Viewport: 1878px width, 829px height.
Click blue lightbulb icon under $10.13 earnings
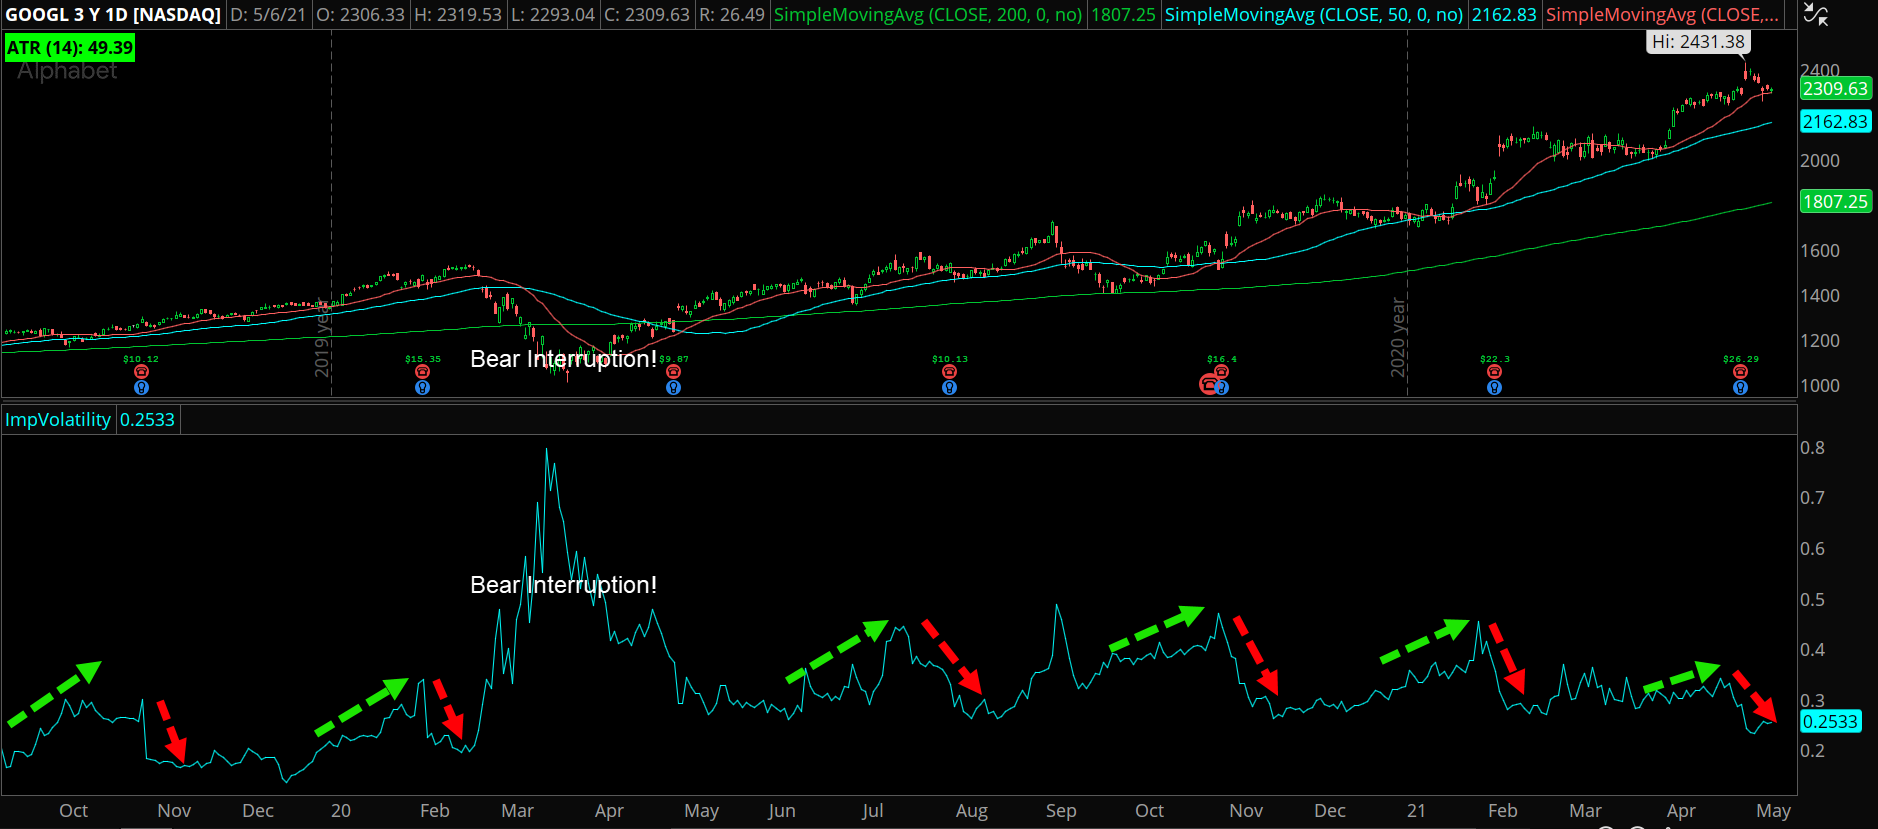pyautogui.click(x=949, y=387)
